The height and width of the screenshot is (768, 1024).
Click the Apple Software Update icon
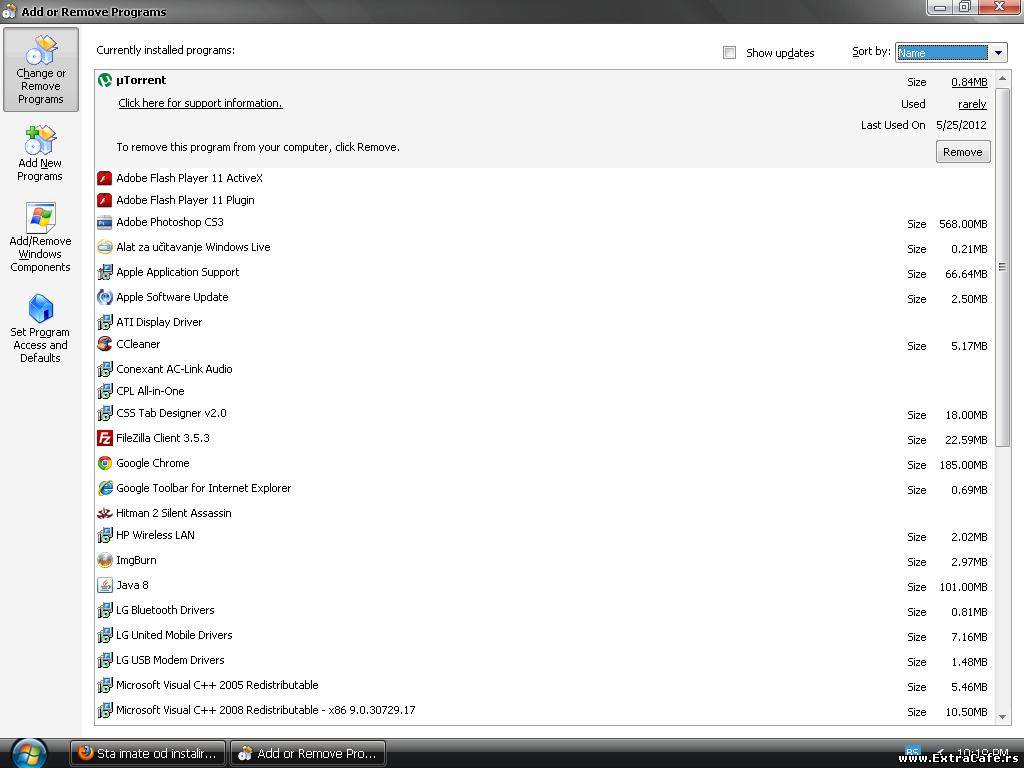coord(104,297)
